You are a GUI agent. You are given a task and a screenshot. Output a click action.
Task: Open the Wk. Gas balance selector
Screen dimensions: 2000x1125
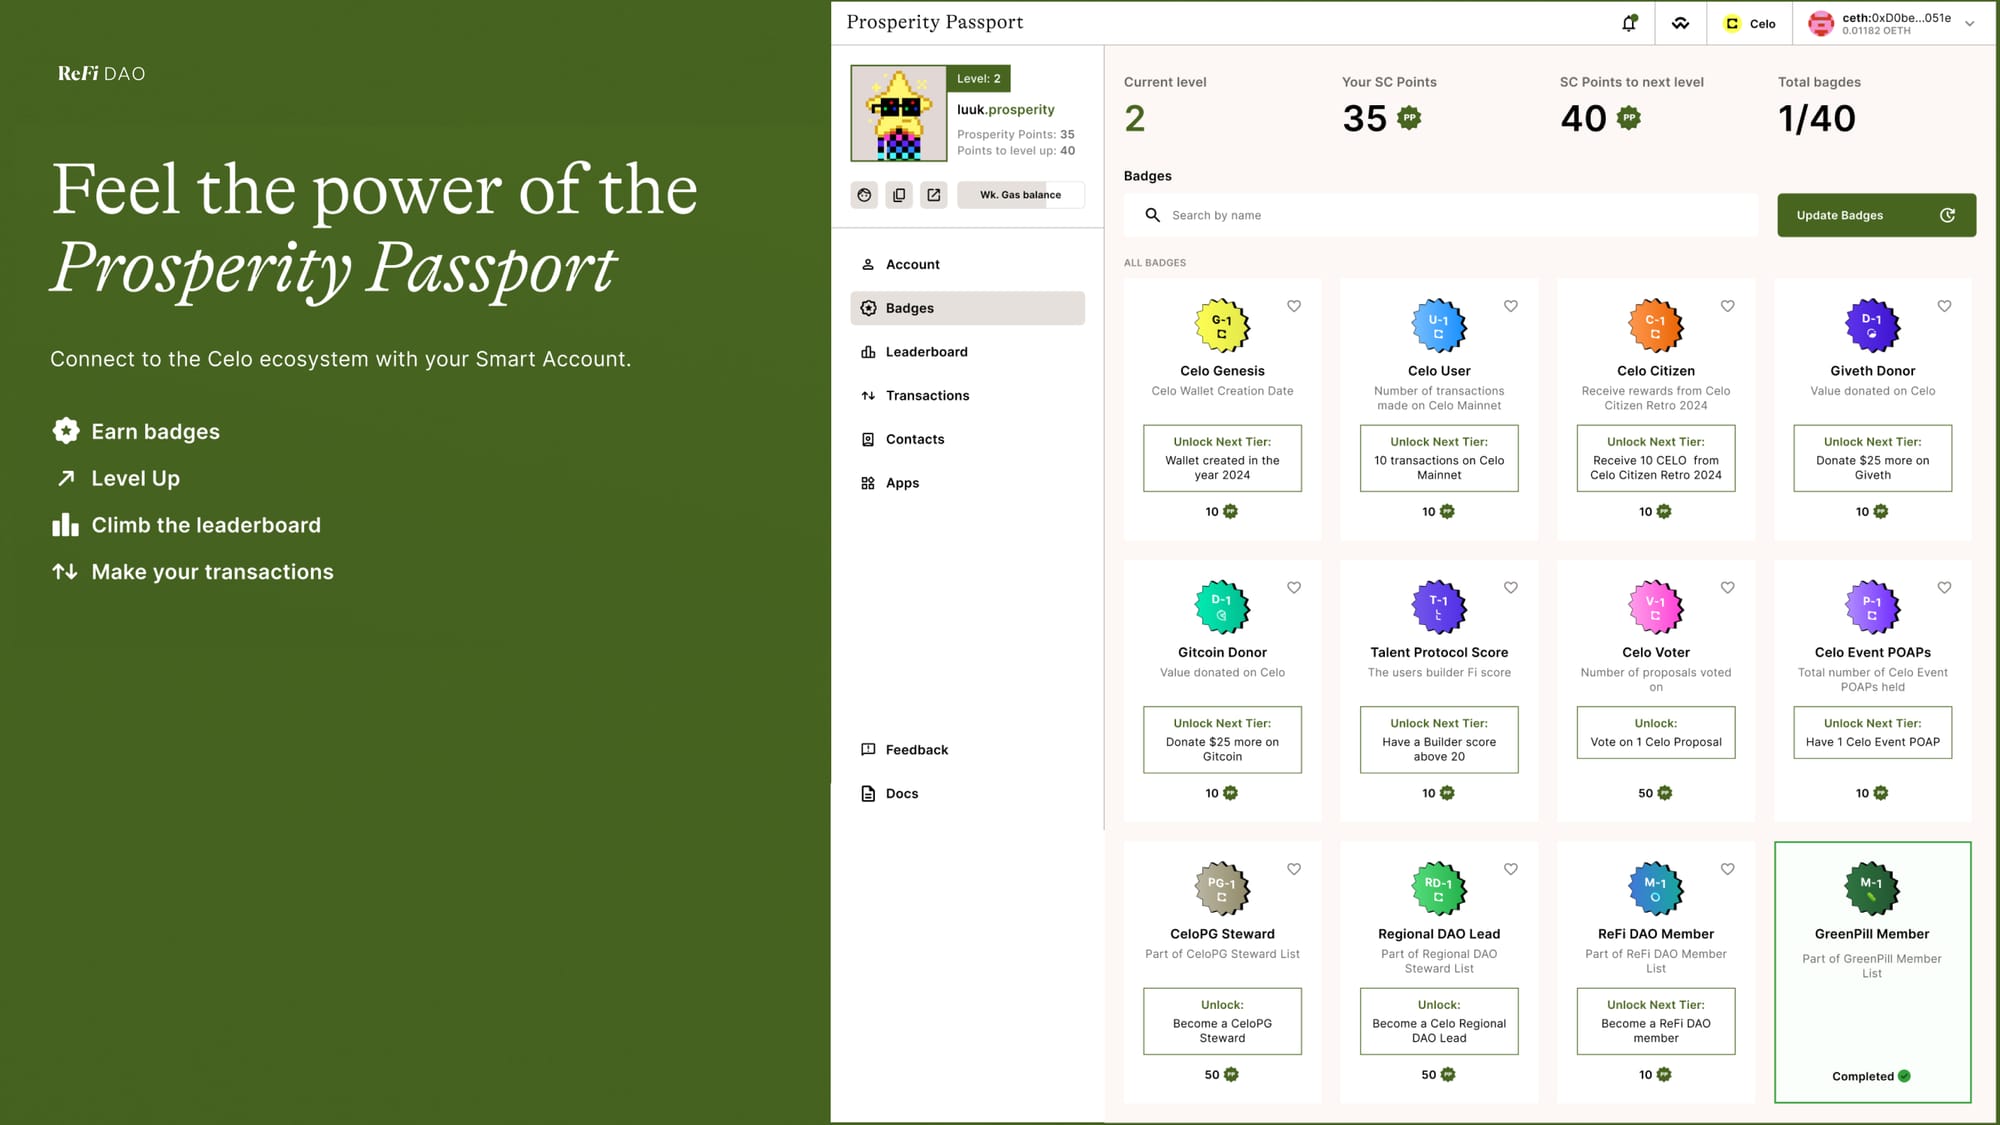(1020, 195)
